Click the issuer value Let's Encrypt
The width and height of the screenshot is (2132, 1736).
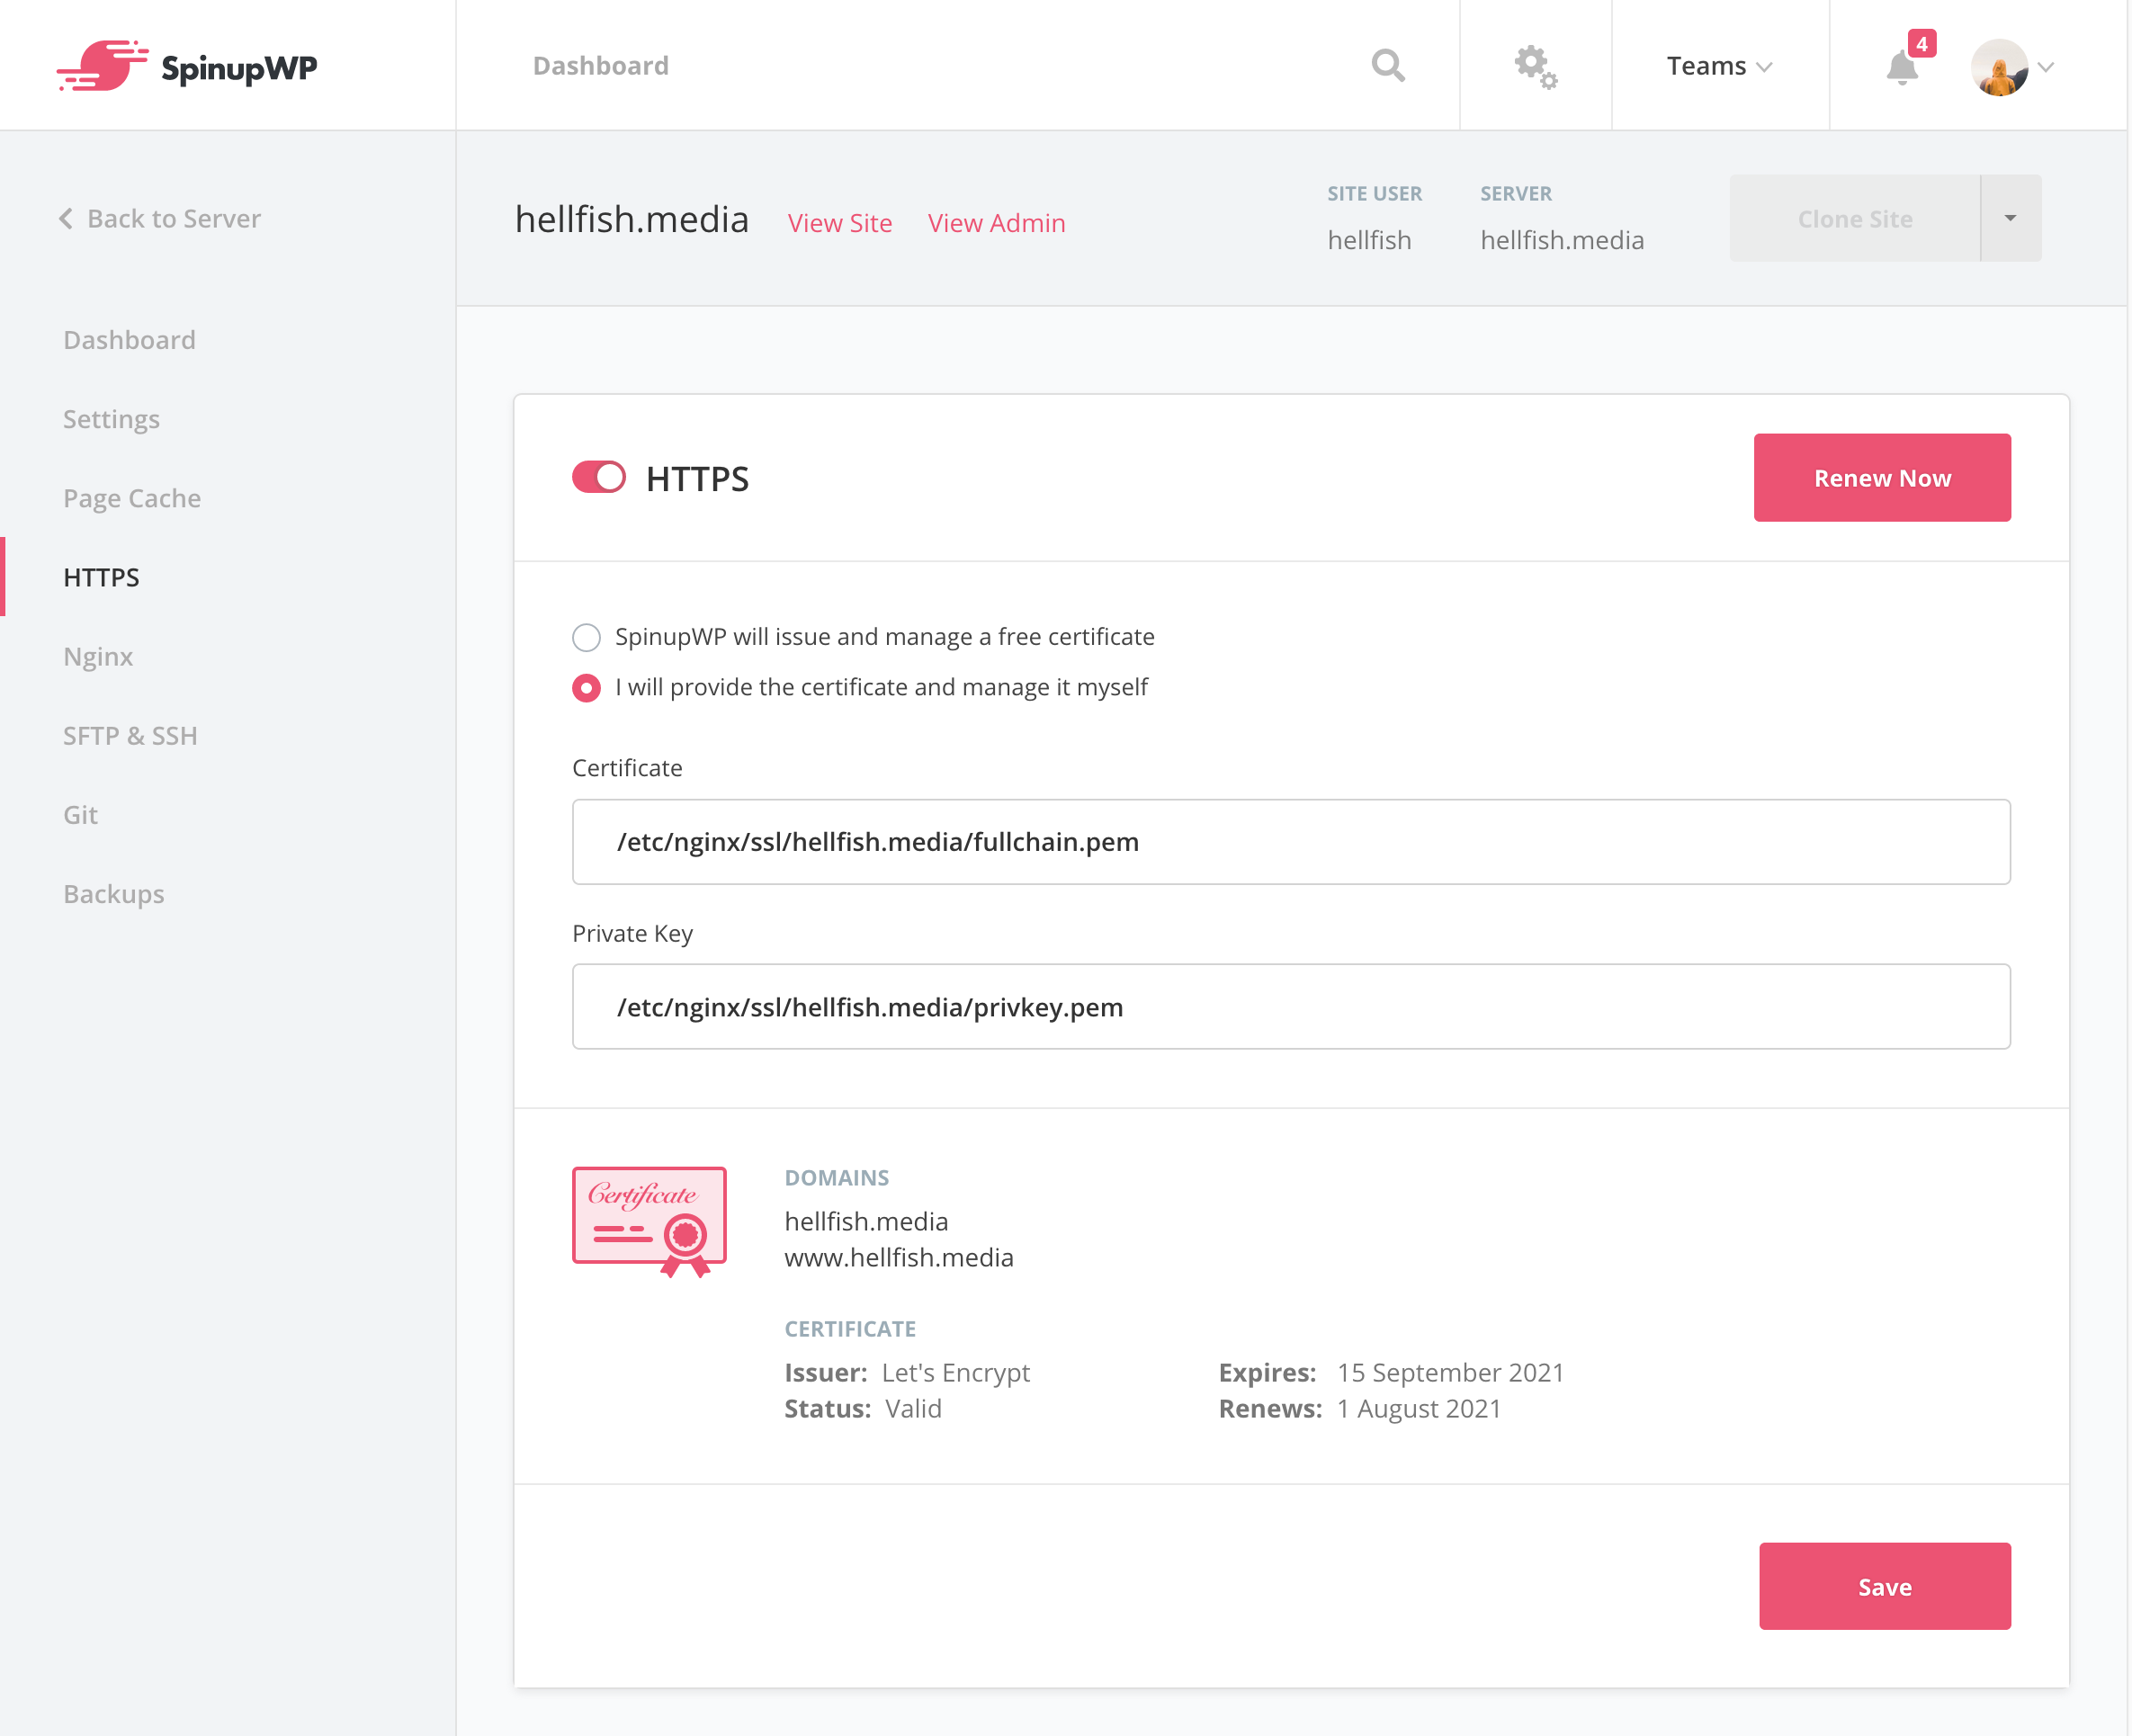point(956,1372)
